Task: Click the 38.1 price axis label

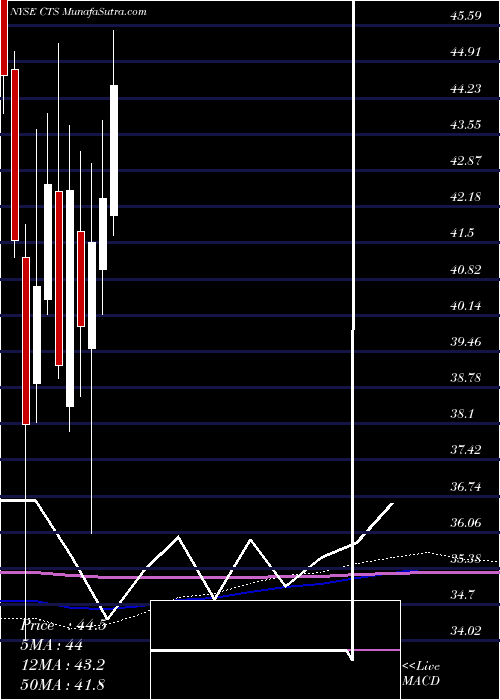Action: pyautogui.click(x=462, y=413)
